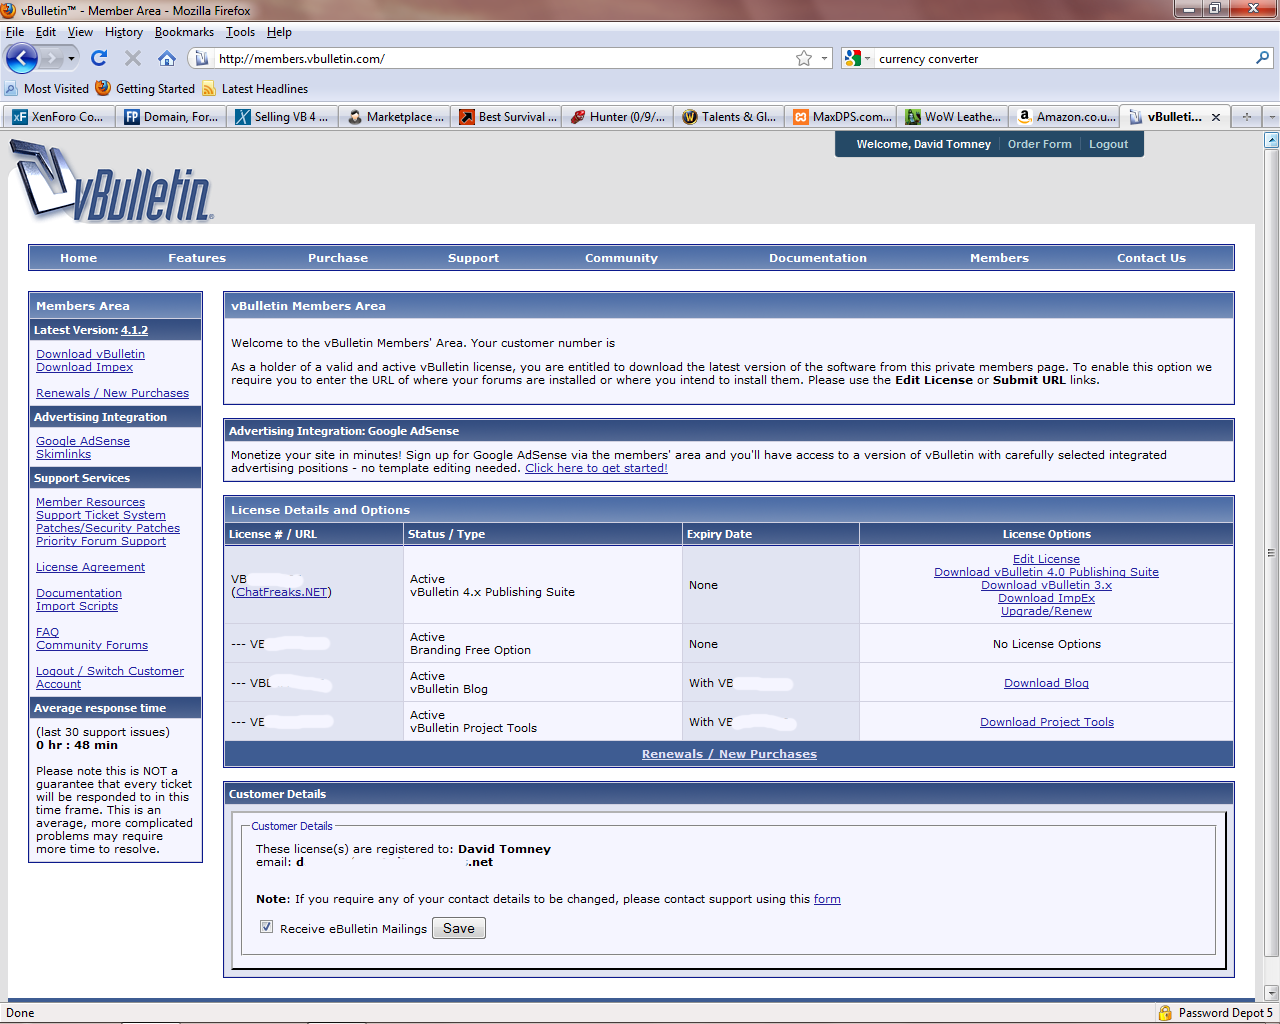The image size is (1280, 1024).
Task: Switch to the Best Survival tab
Action: [x=507, y=117]
